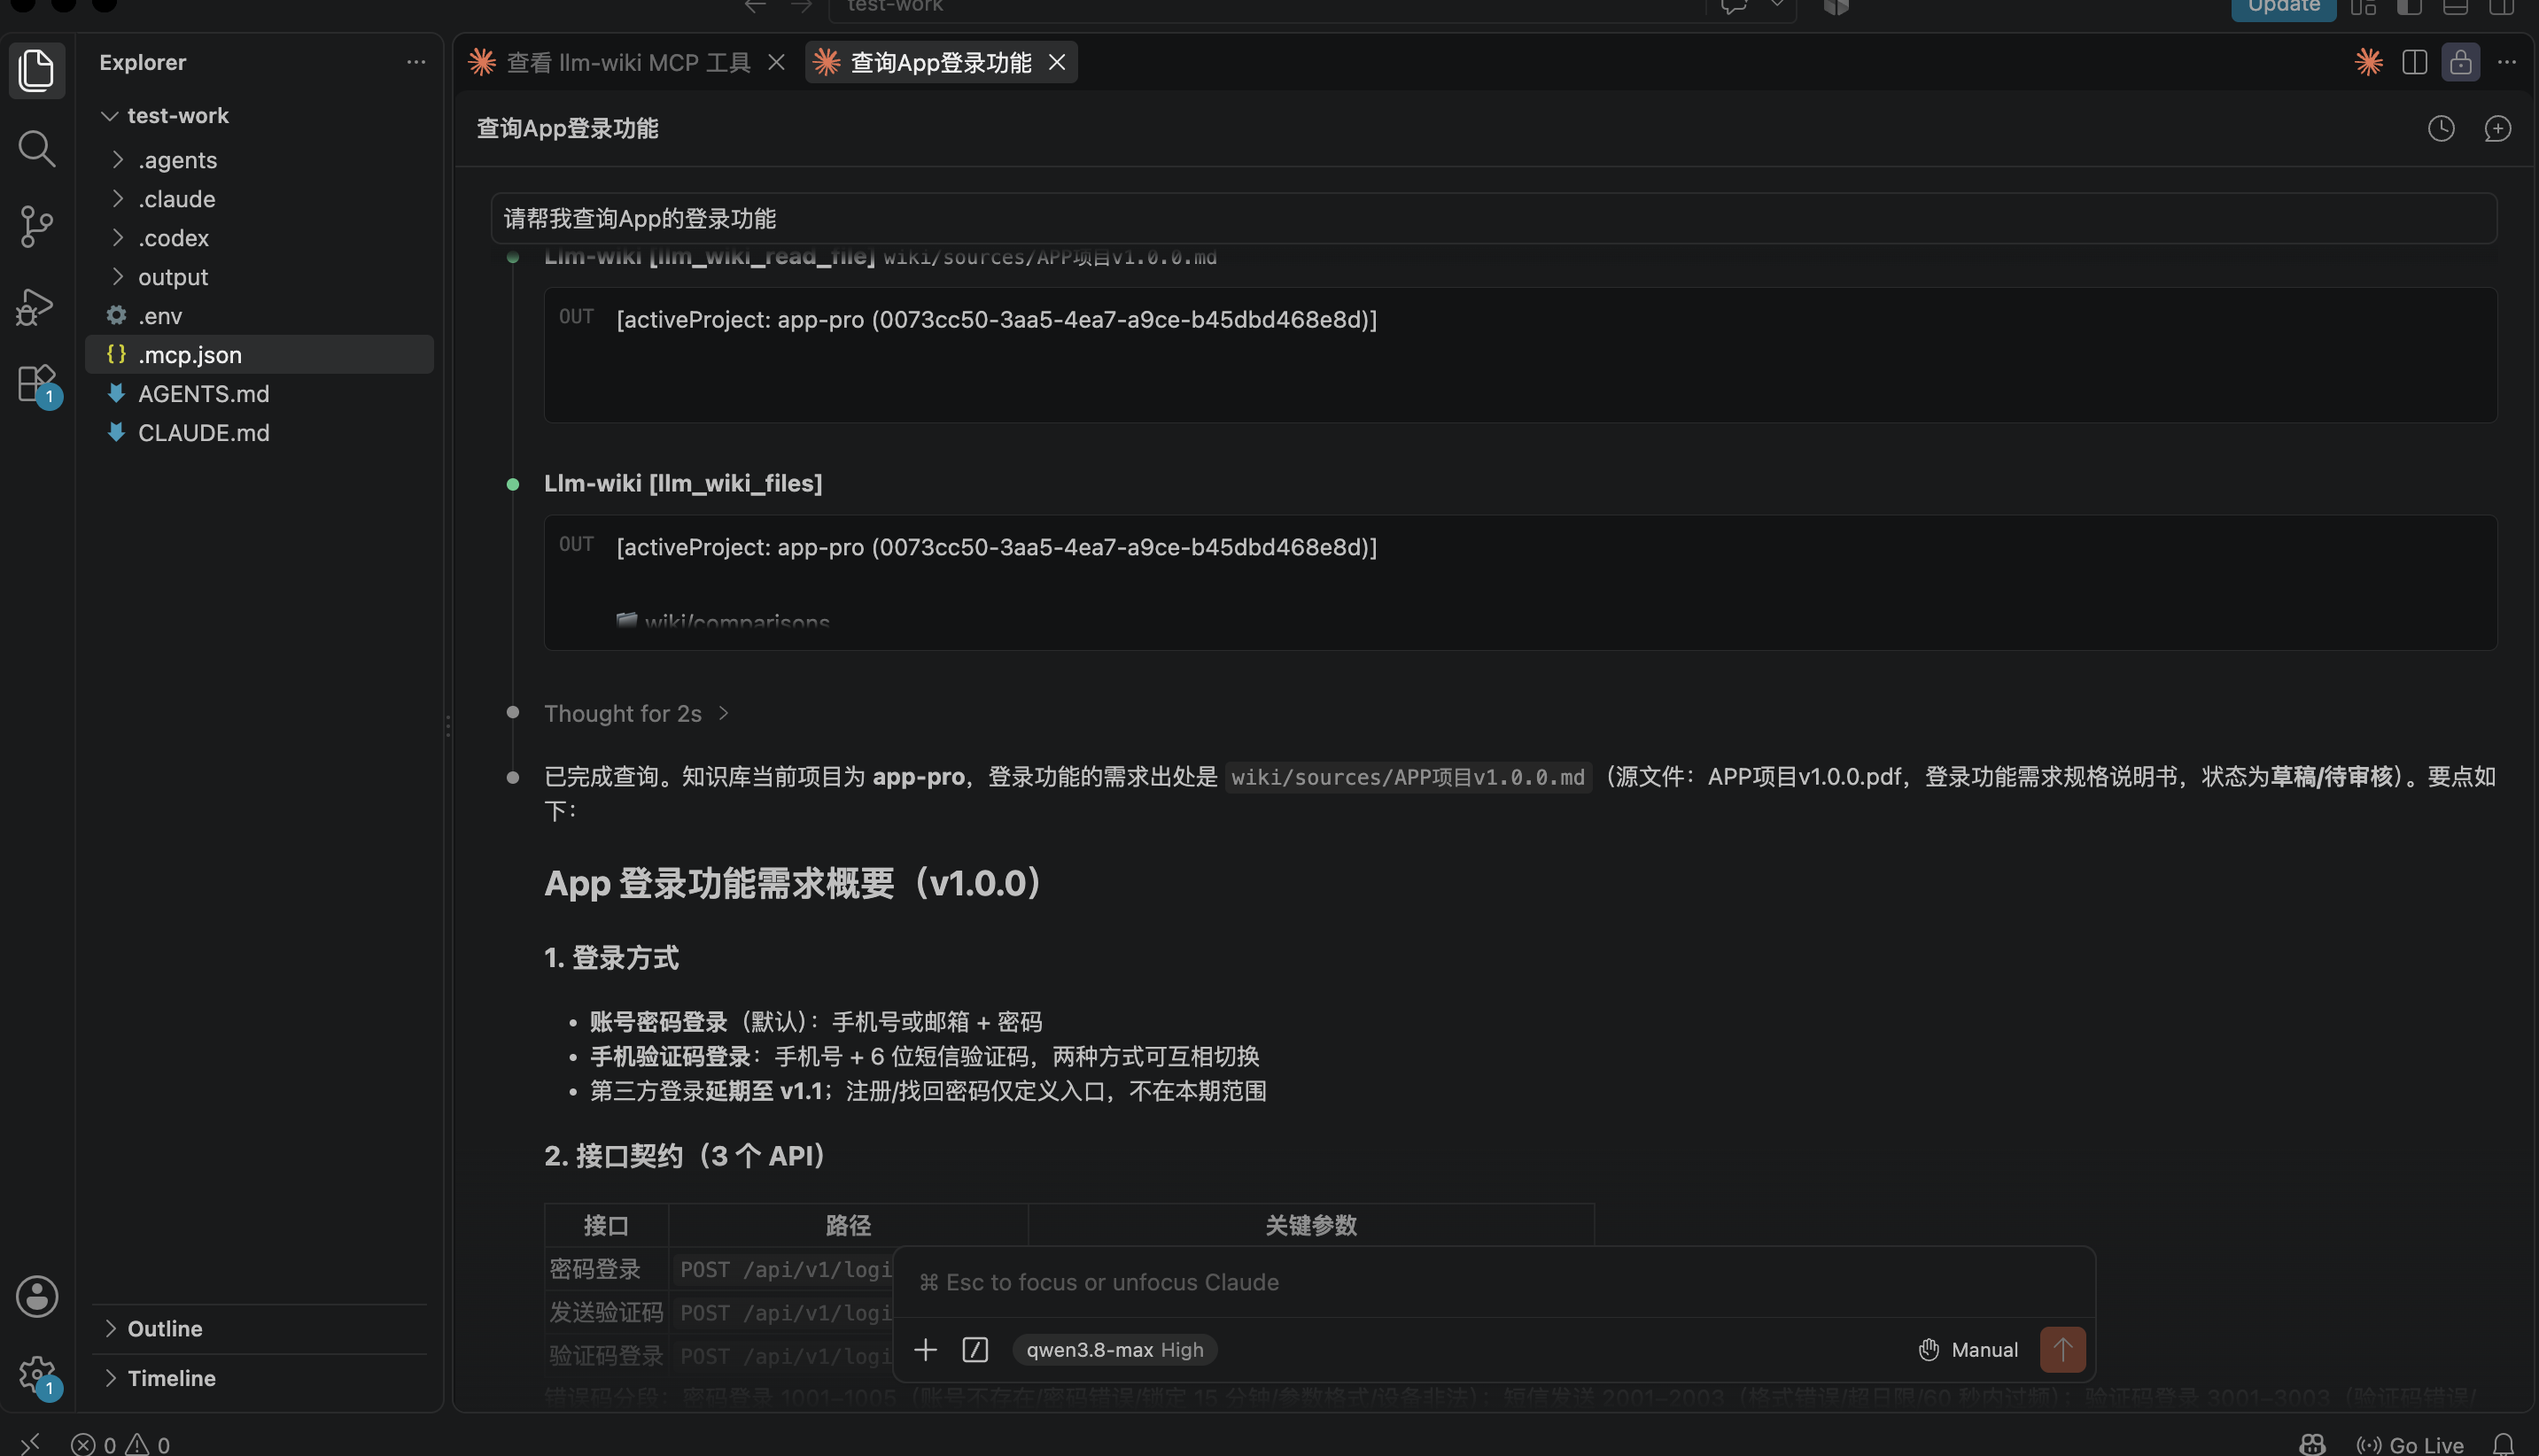
Task: Send message with the arrow button
Action: pyautogui.click(x=2062, y=1350)
